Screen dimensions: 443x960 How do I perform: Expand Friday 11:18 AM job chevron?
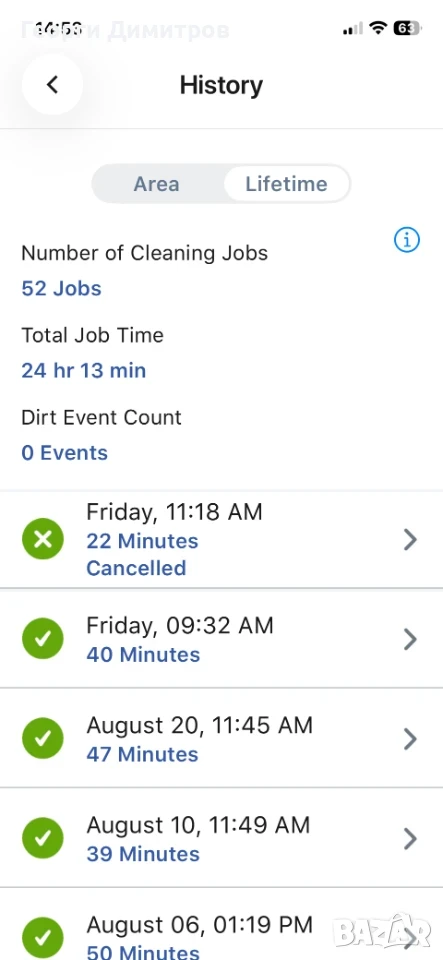pos(411,539)
